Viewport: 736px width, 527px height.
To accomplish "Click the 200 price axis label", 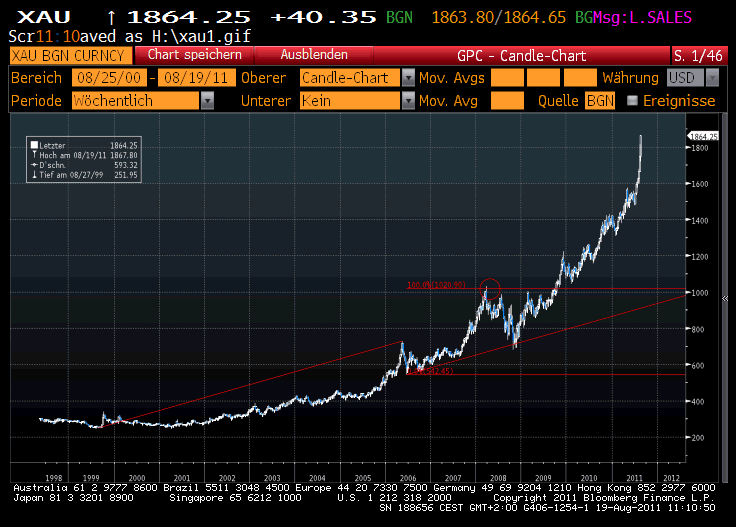I will pyautogui.click(x=698, y=438).
